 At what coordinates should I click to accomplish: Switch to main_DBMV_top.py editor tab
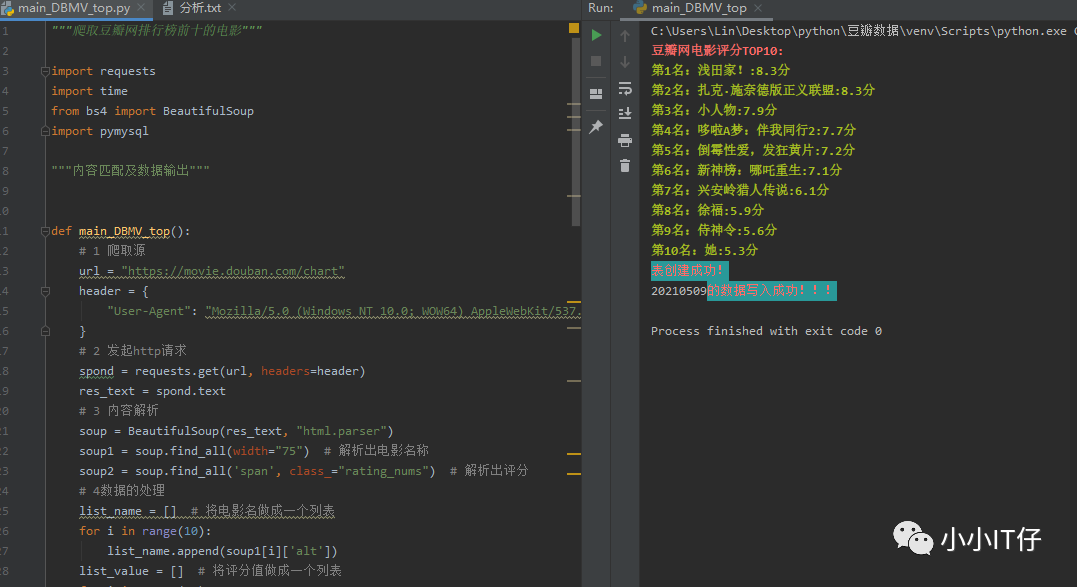pos(74,8)
